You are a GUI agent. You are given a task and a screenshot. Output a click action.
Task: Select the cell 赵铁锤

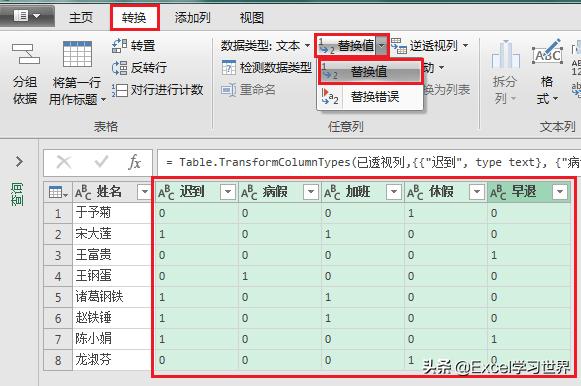pos(112,318)
